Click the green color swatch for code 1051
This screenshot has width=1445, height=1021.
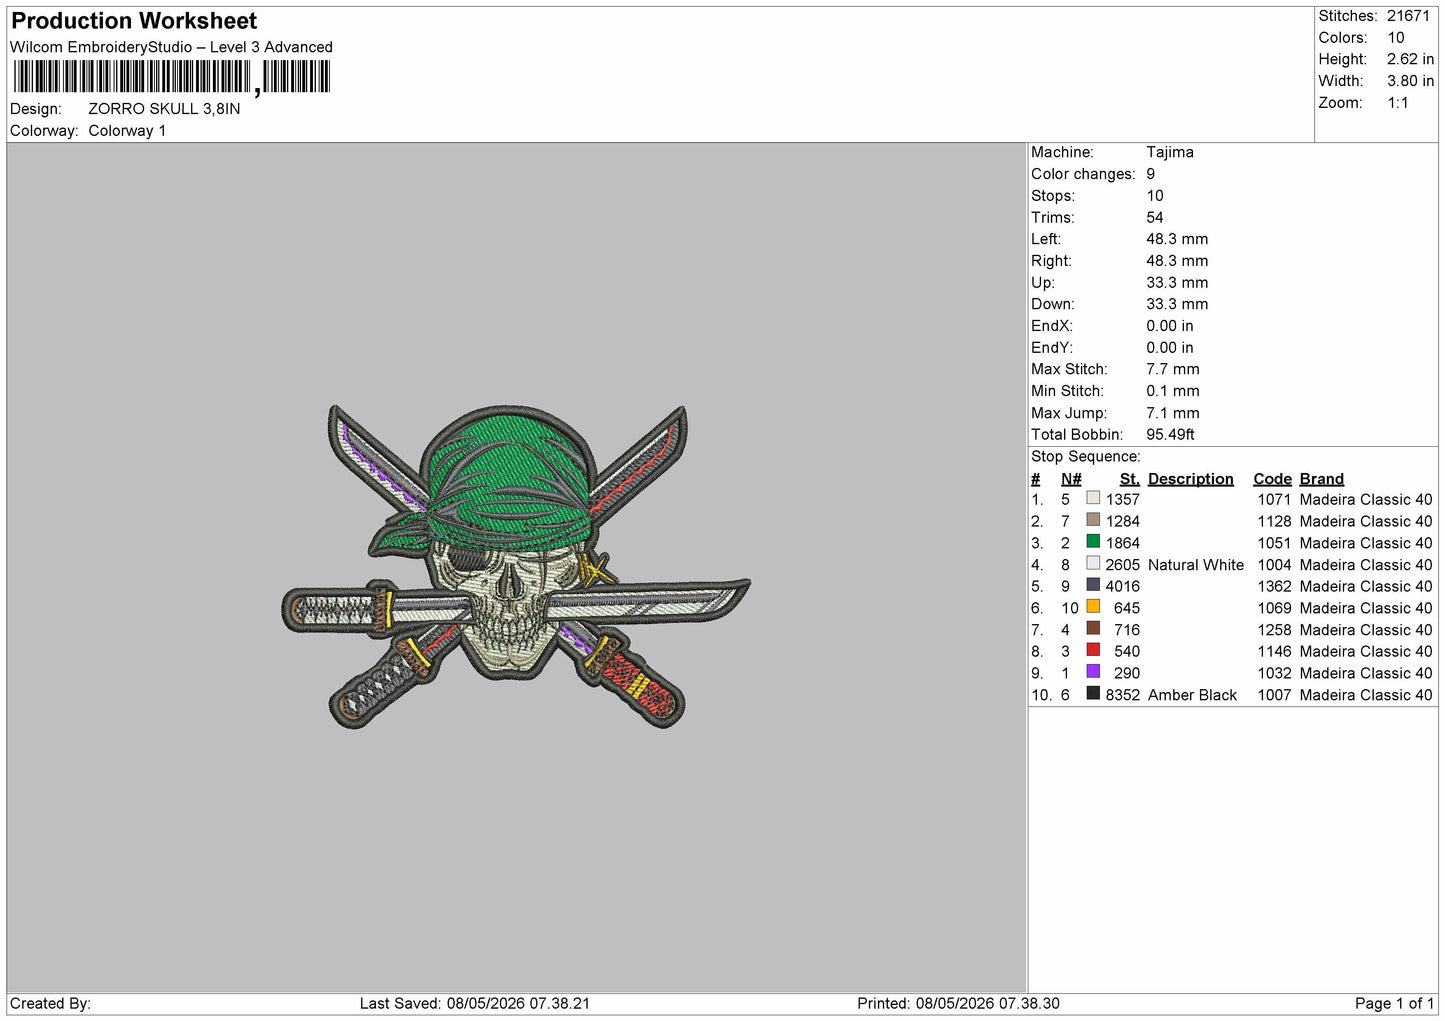coord(1093,542)
